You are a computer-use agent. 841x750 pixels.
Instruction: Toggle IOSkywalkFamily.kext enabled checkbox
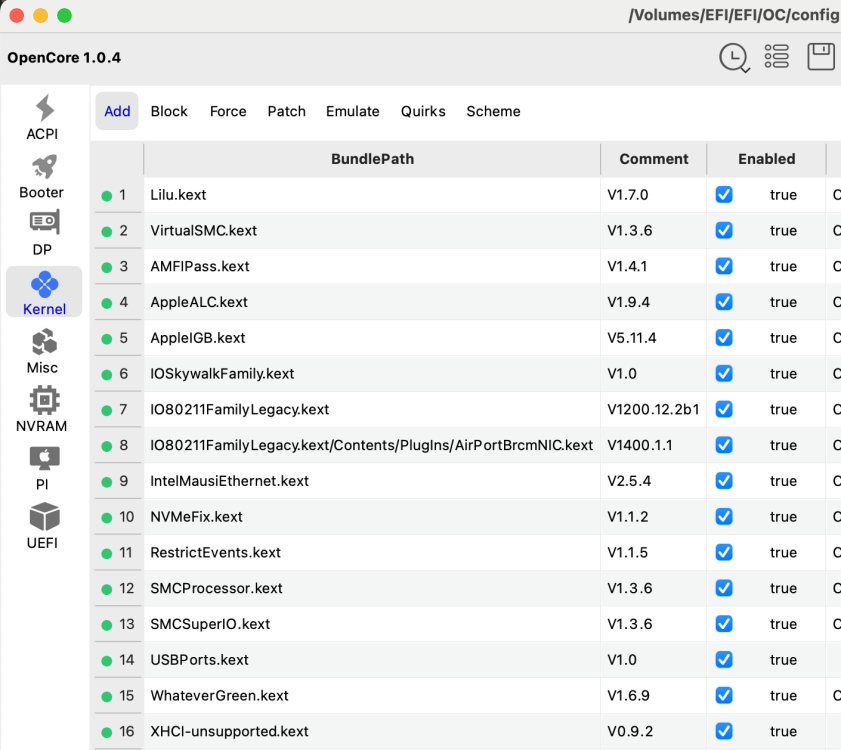pos(724,373)
